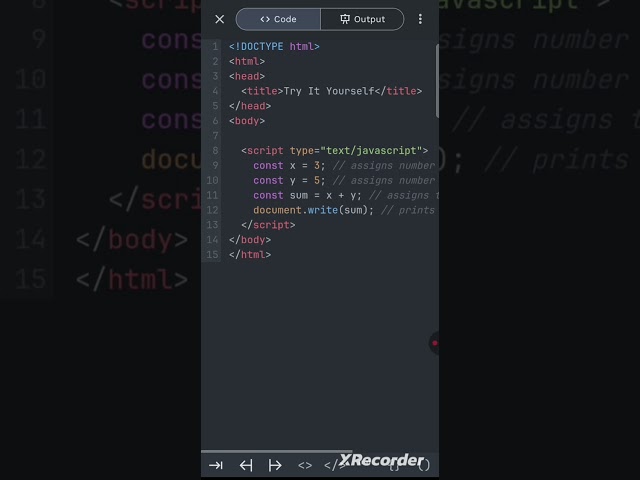Image resolution: width=640 pixels, height=480 pixels.
Task: Click line number 15 in the gutter
Action: (x=212, y=255)
